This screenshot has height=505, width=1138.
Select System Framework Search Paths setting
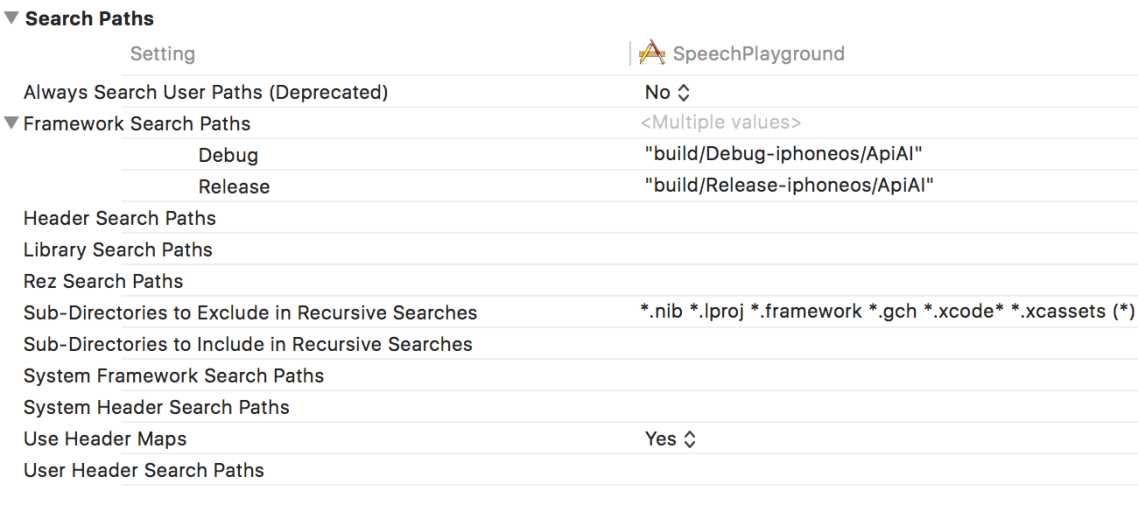[173, 376]
